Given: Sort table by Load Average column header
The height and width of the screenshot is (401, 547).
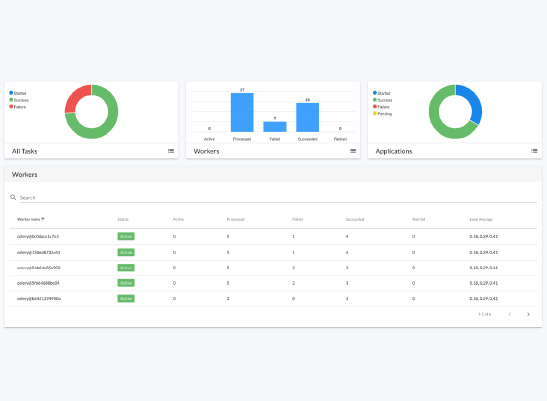Looking at the screenshot, I should (481, 219).
